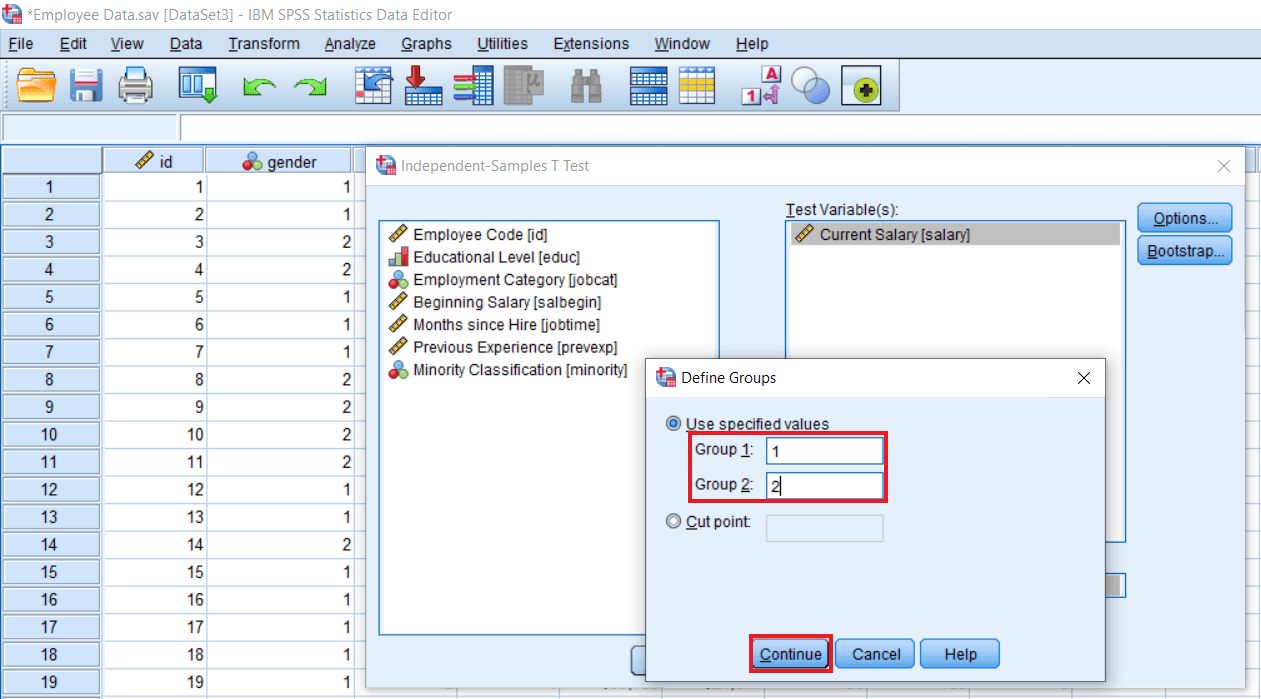
Task: Open the File menu
Action: 21,44
